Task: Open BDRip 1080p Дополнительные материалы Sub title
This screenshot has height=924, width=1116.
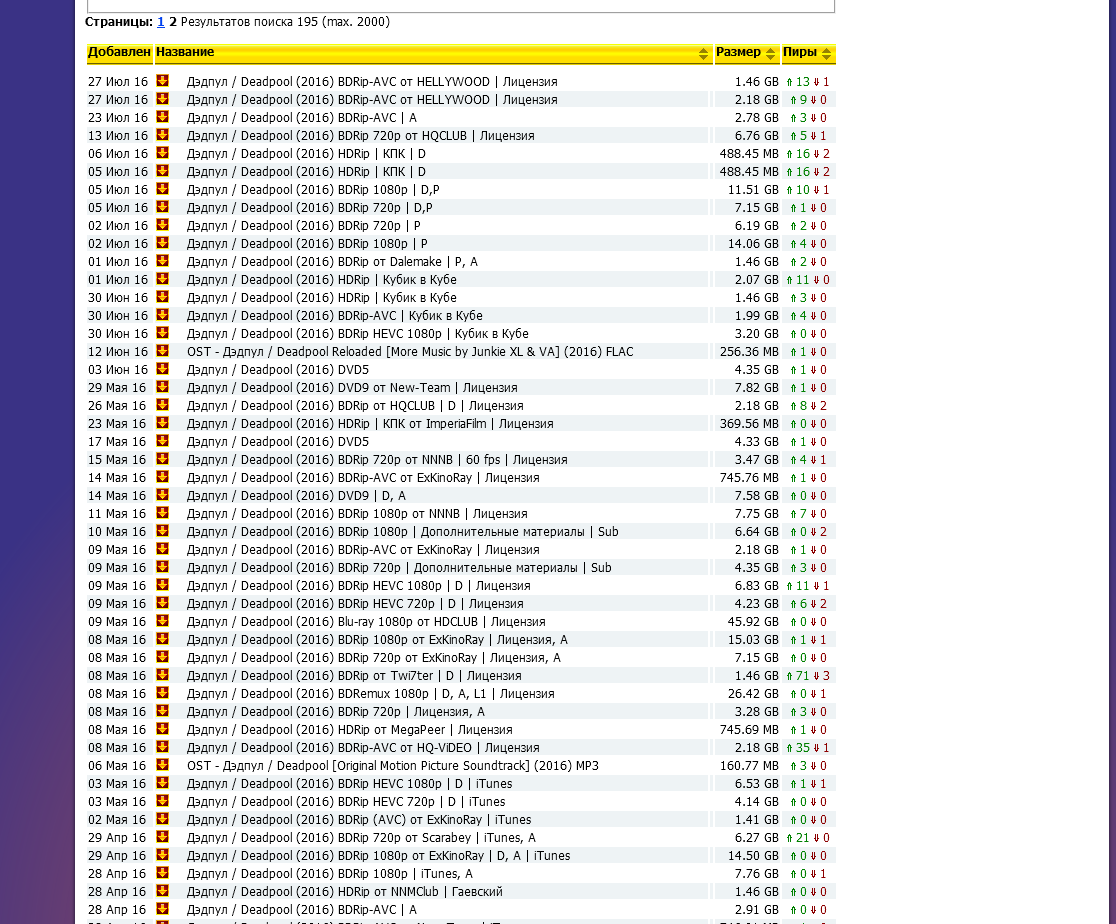Action: (403, 532)
